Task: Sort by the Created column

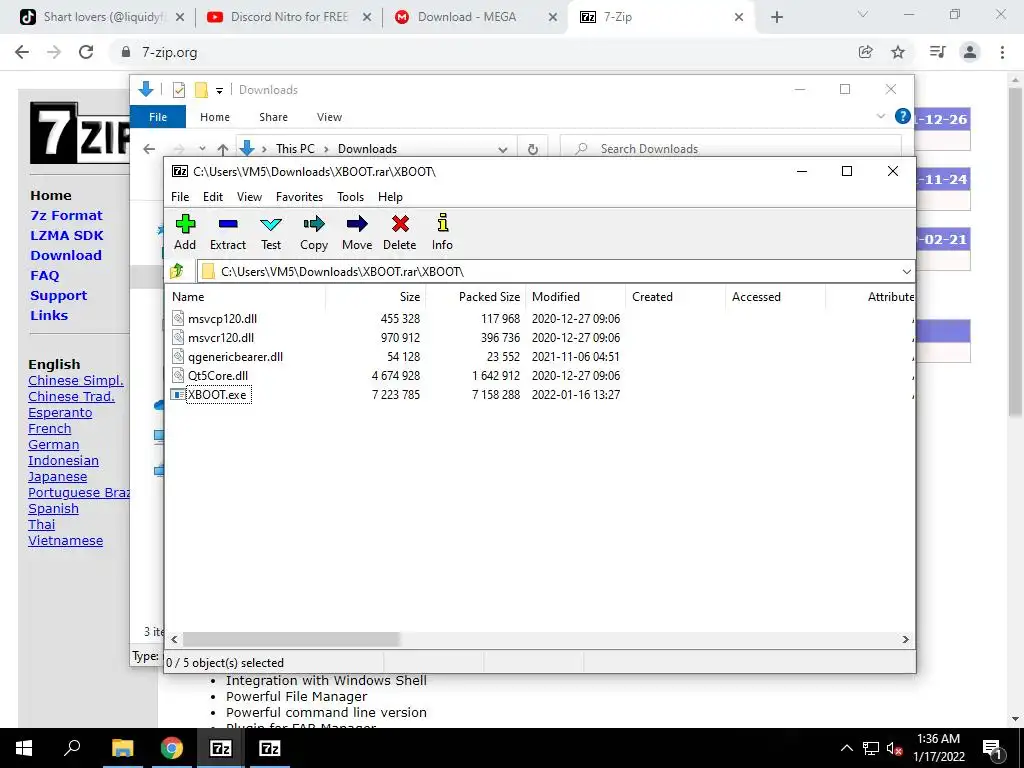Action: click(675, 296)
